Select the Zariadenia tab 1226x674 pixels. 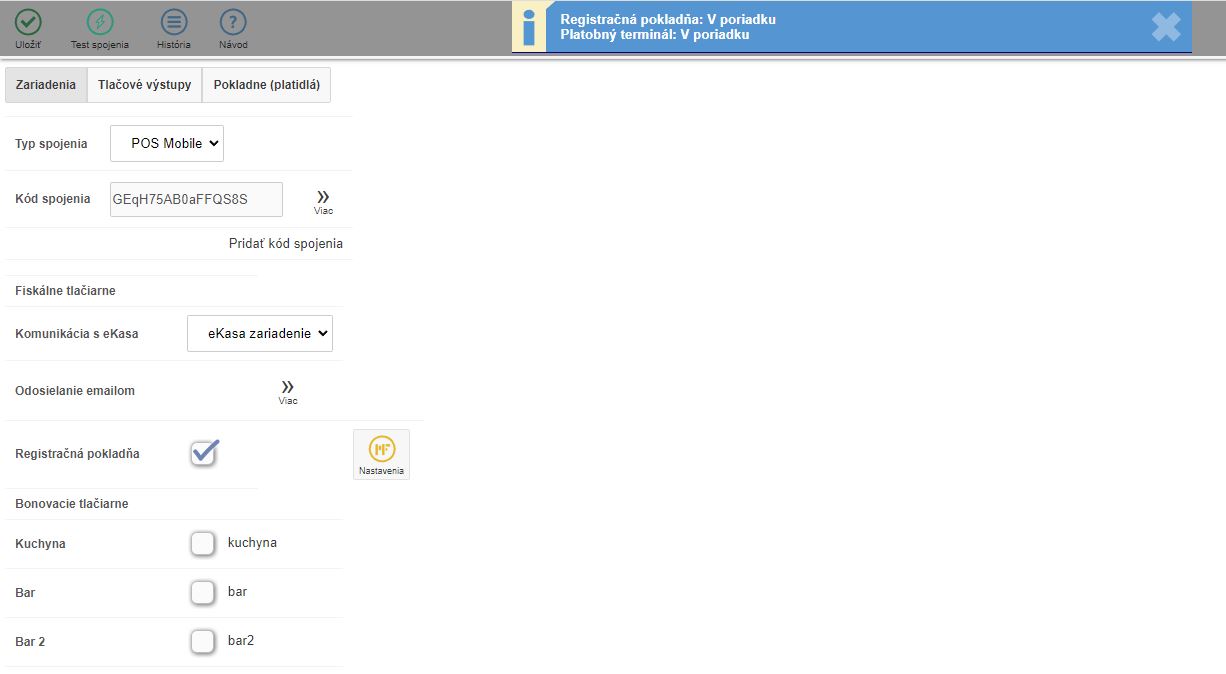click(x=46, y=85)
